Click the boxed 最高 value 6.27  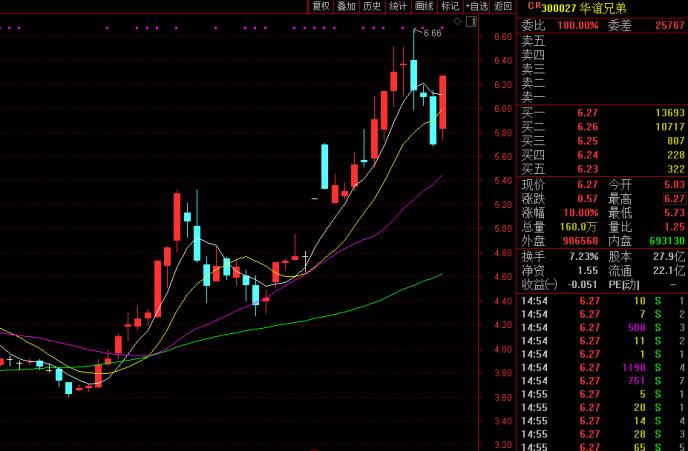pos(672,198)
